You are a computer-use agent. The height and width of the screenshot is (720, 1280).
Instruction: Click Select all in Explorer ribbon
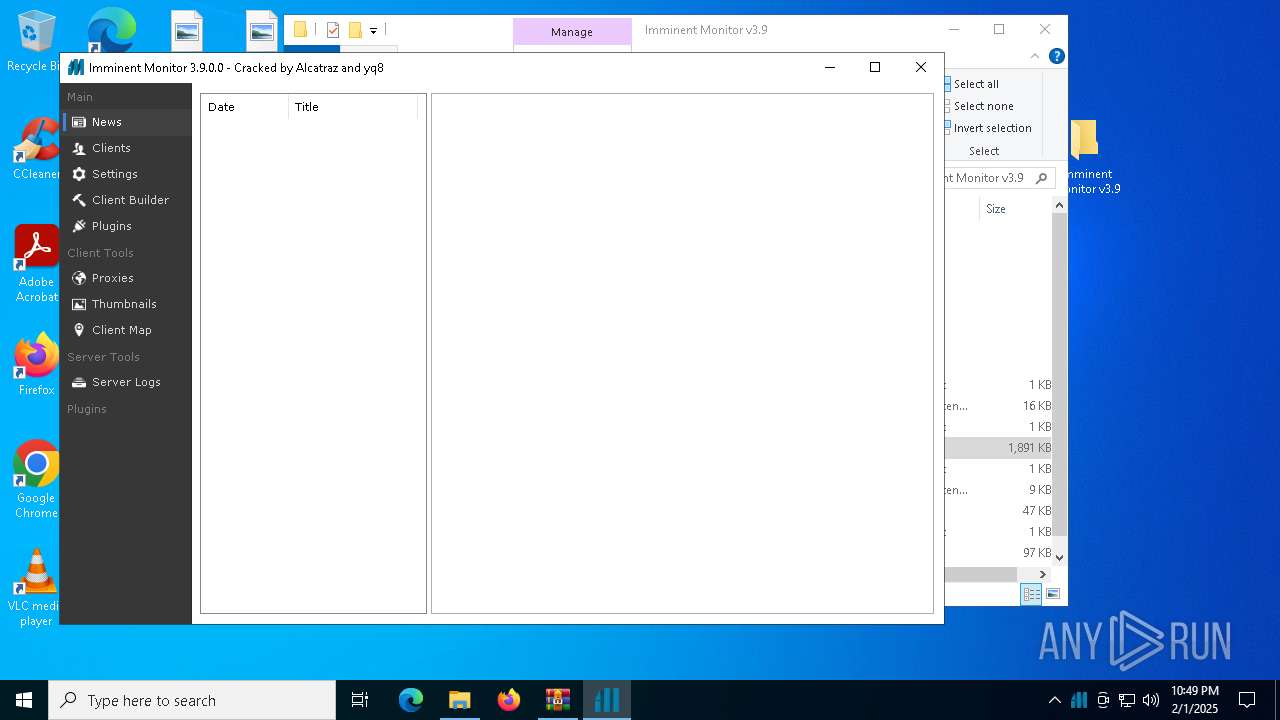(976, 84)
